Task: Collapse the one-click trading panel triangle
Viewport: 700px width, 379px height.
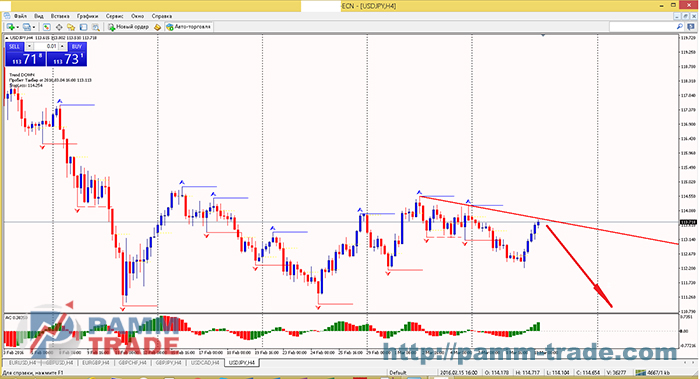Action: 7,38
